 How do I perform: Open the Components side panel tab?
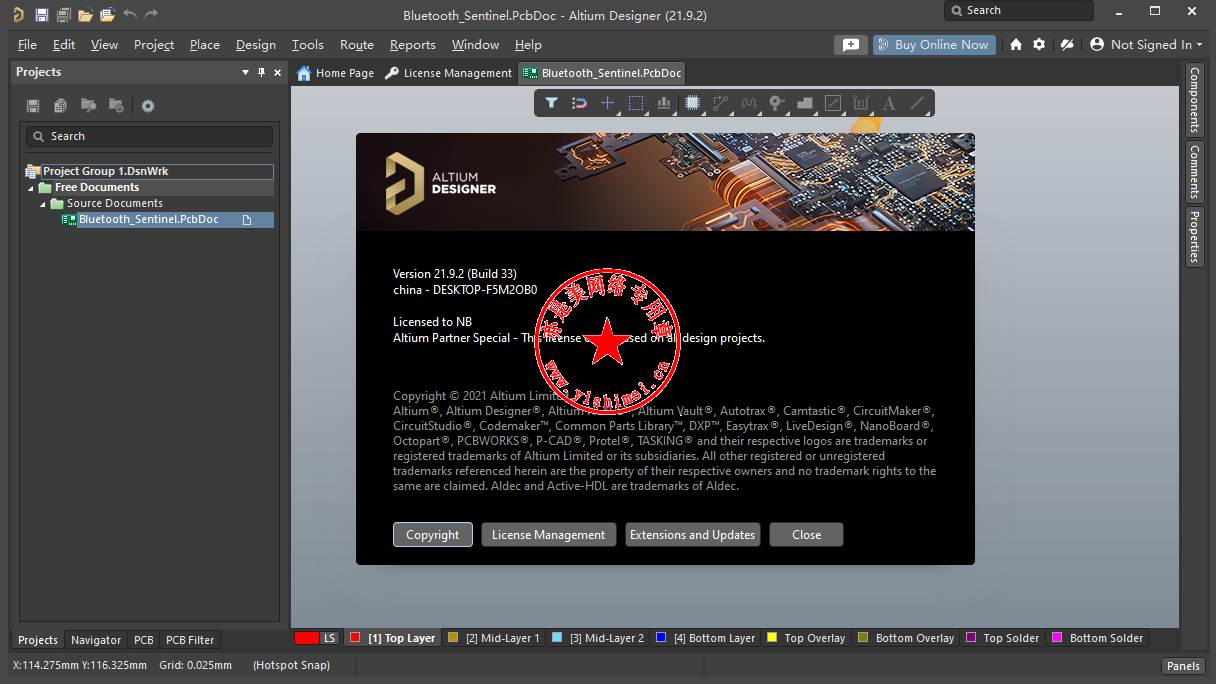tap(1194, 100)
